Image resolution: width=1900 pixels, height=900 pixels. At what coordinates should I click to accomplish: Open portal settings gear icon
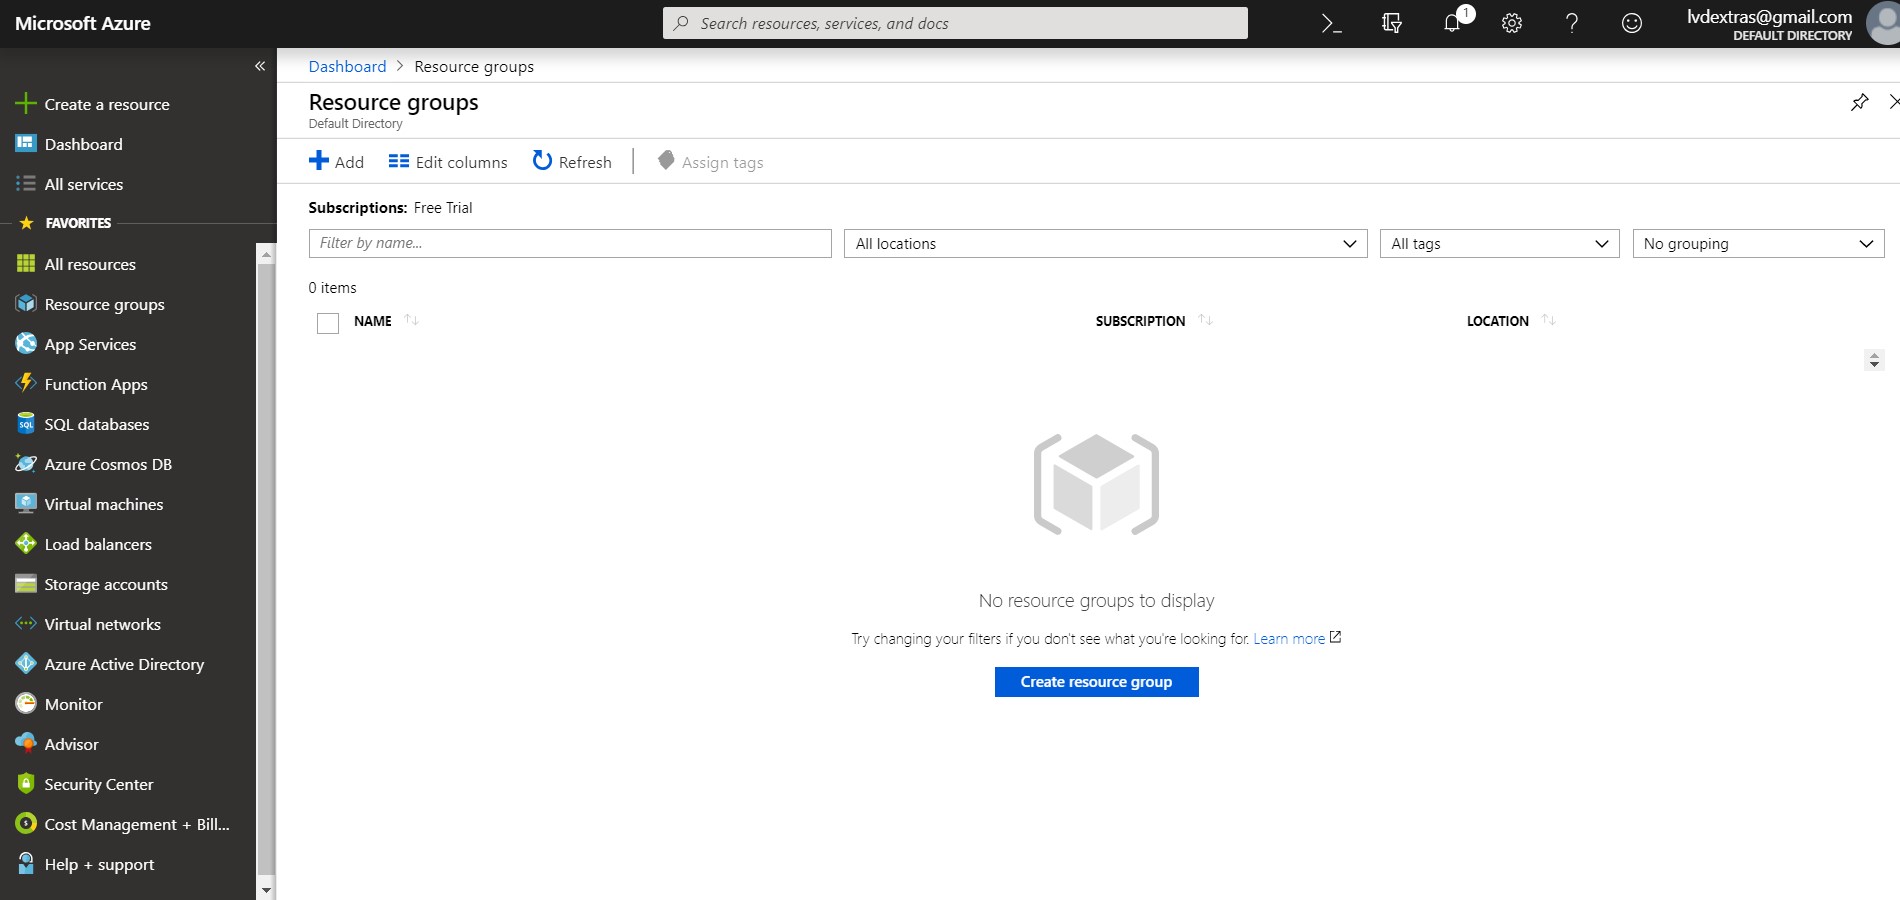[x=1512, y=23]
